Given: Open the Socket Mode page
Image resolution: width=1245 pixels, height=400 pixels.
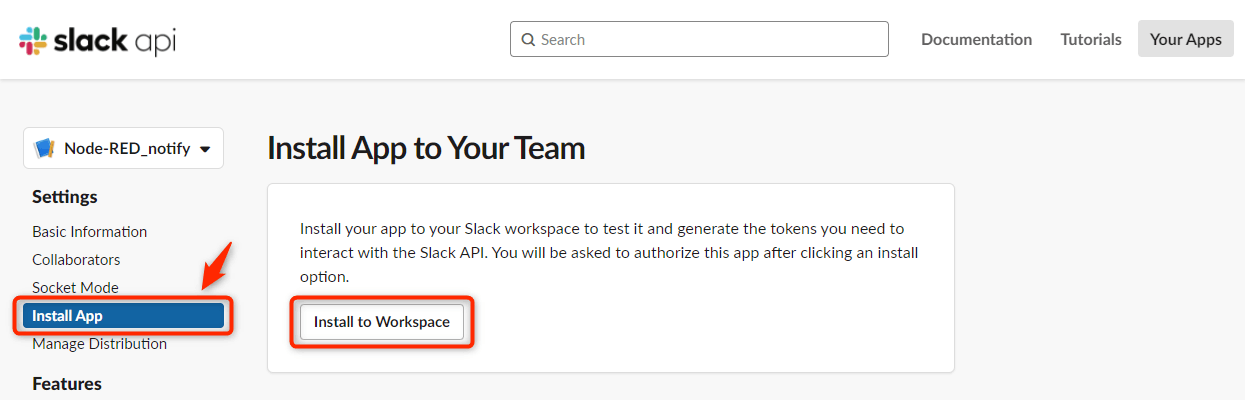Looking at the screenshot, I should pyautogui.click(x=75, y=287).
